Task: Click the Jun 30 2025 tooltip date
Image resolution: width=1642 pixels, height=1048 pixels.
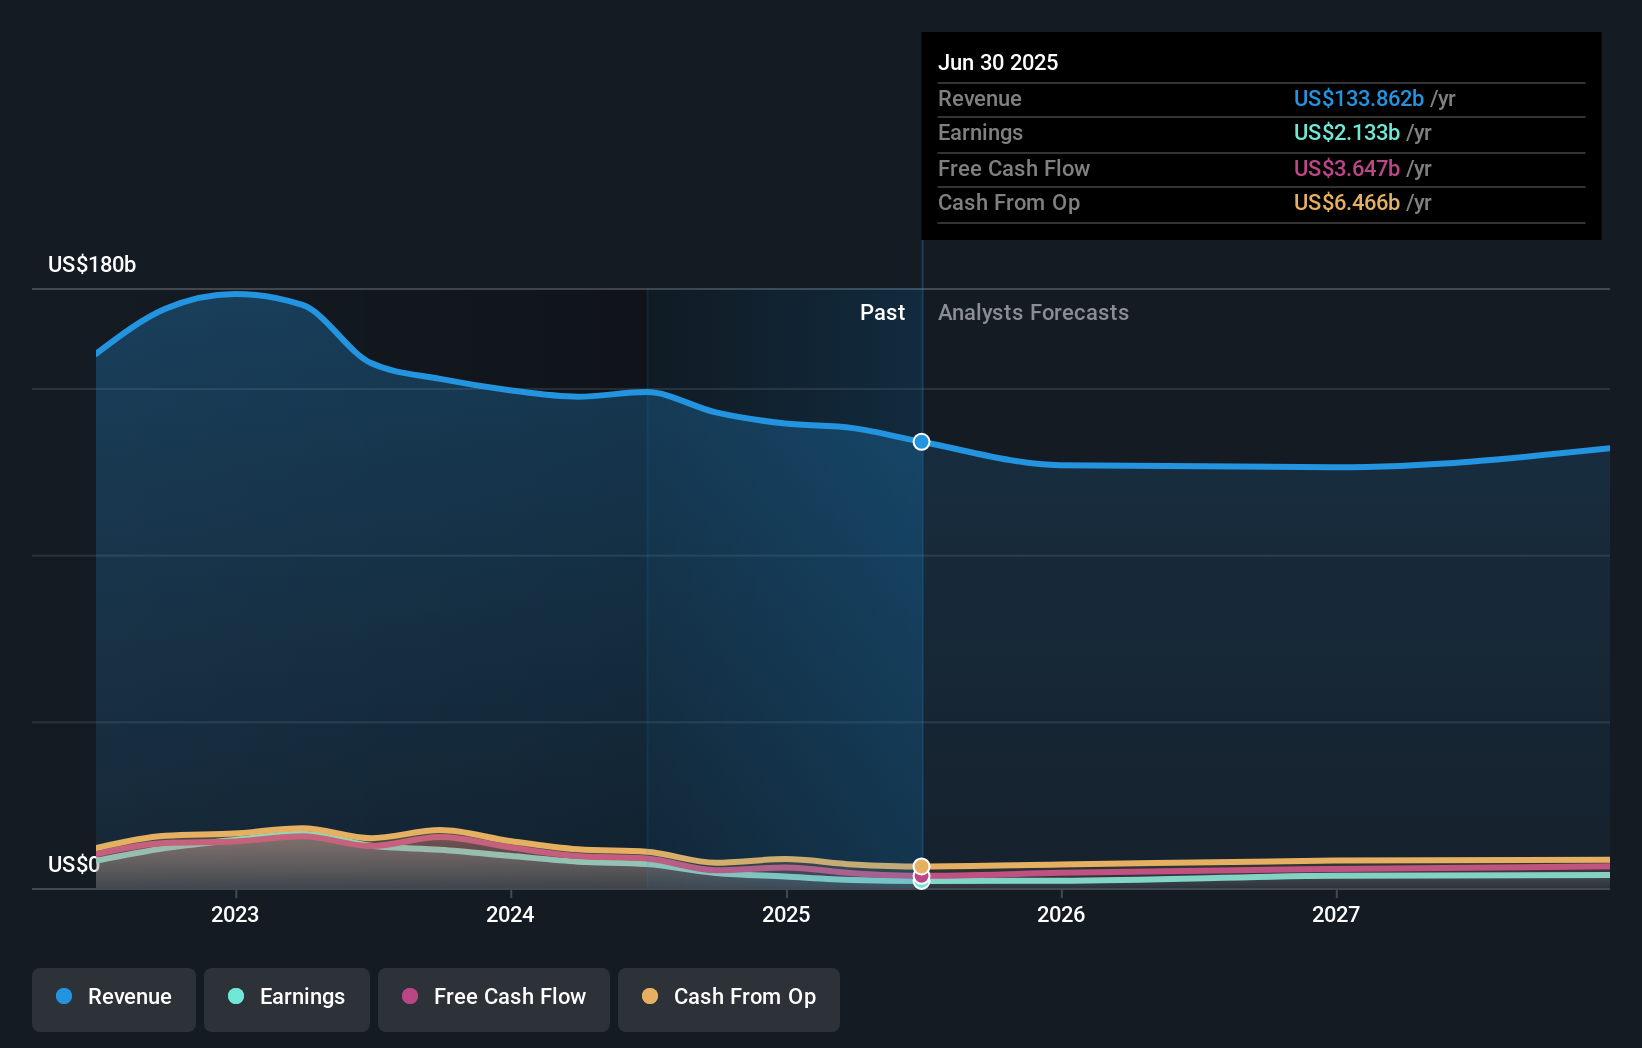Action: 998,63
